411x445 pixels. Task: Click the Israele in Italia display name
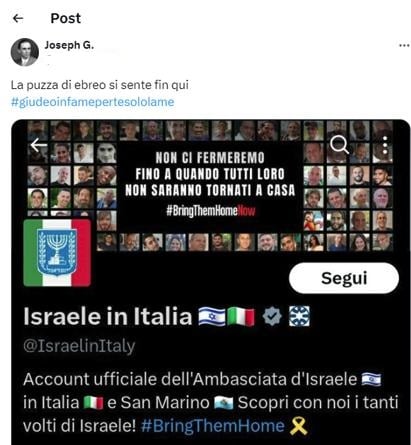tap(108, 316)
